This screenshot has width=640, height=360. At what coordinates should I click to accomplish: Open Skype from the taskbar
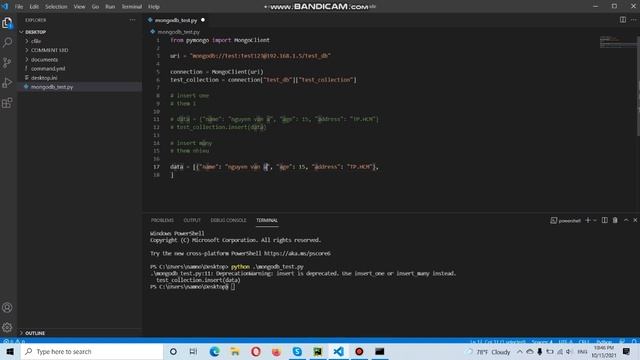(x=297, y=351)
